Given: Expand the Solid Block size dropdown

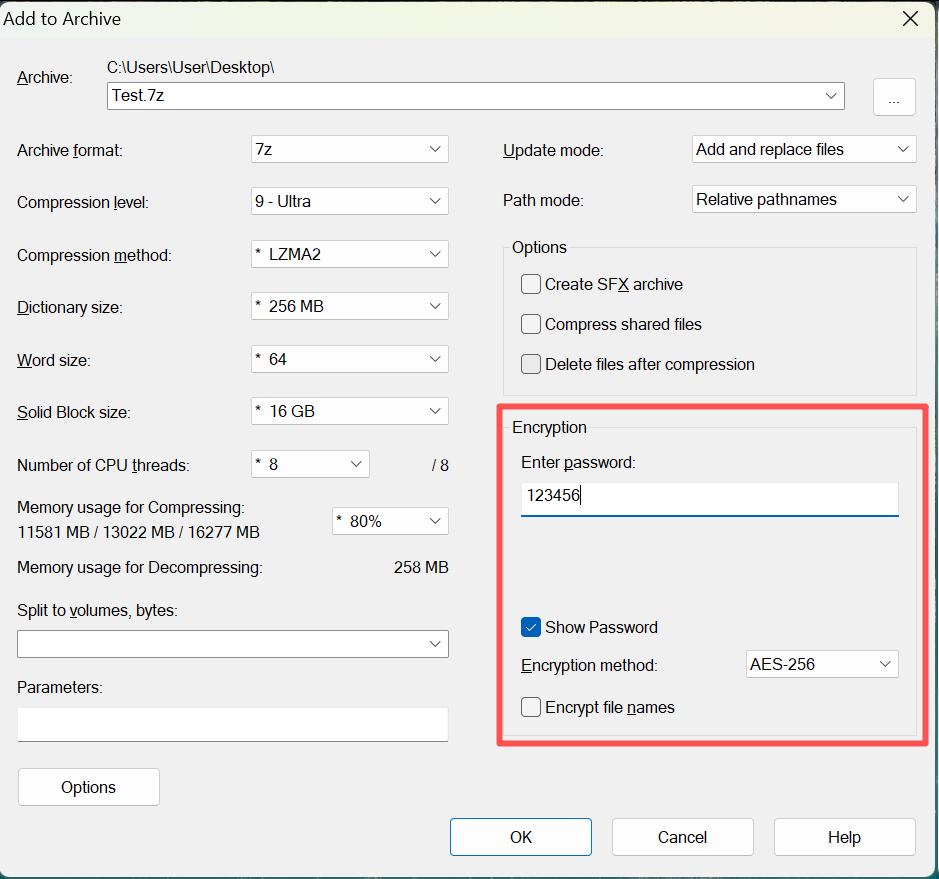Looking at the screenshot, I should point(349,411).
